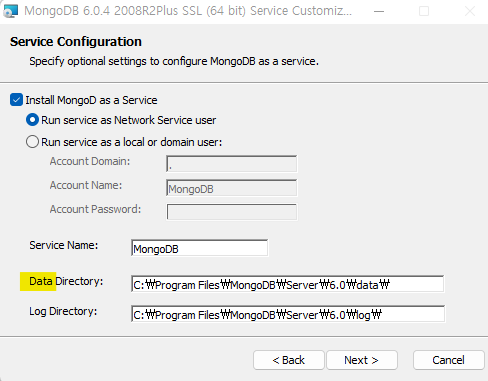488x381 pixels.
Task: Click the Service Configuration heading
Action: [76, 42]
